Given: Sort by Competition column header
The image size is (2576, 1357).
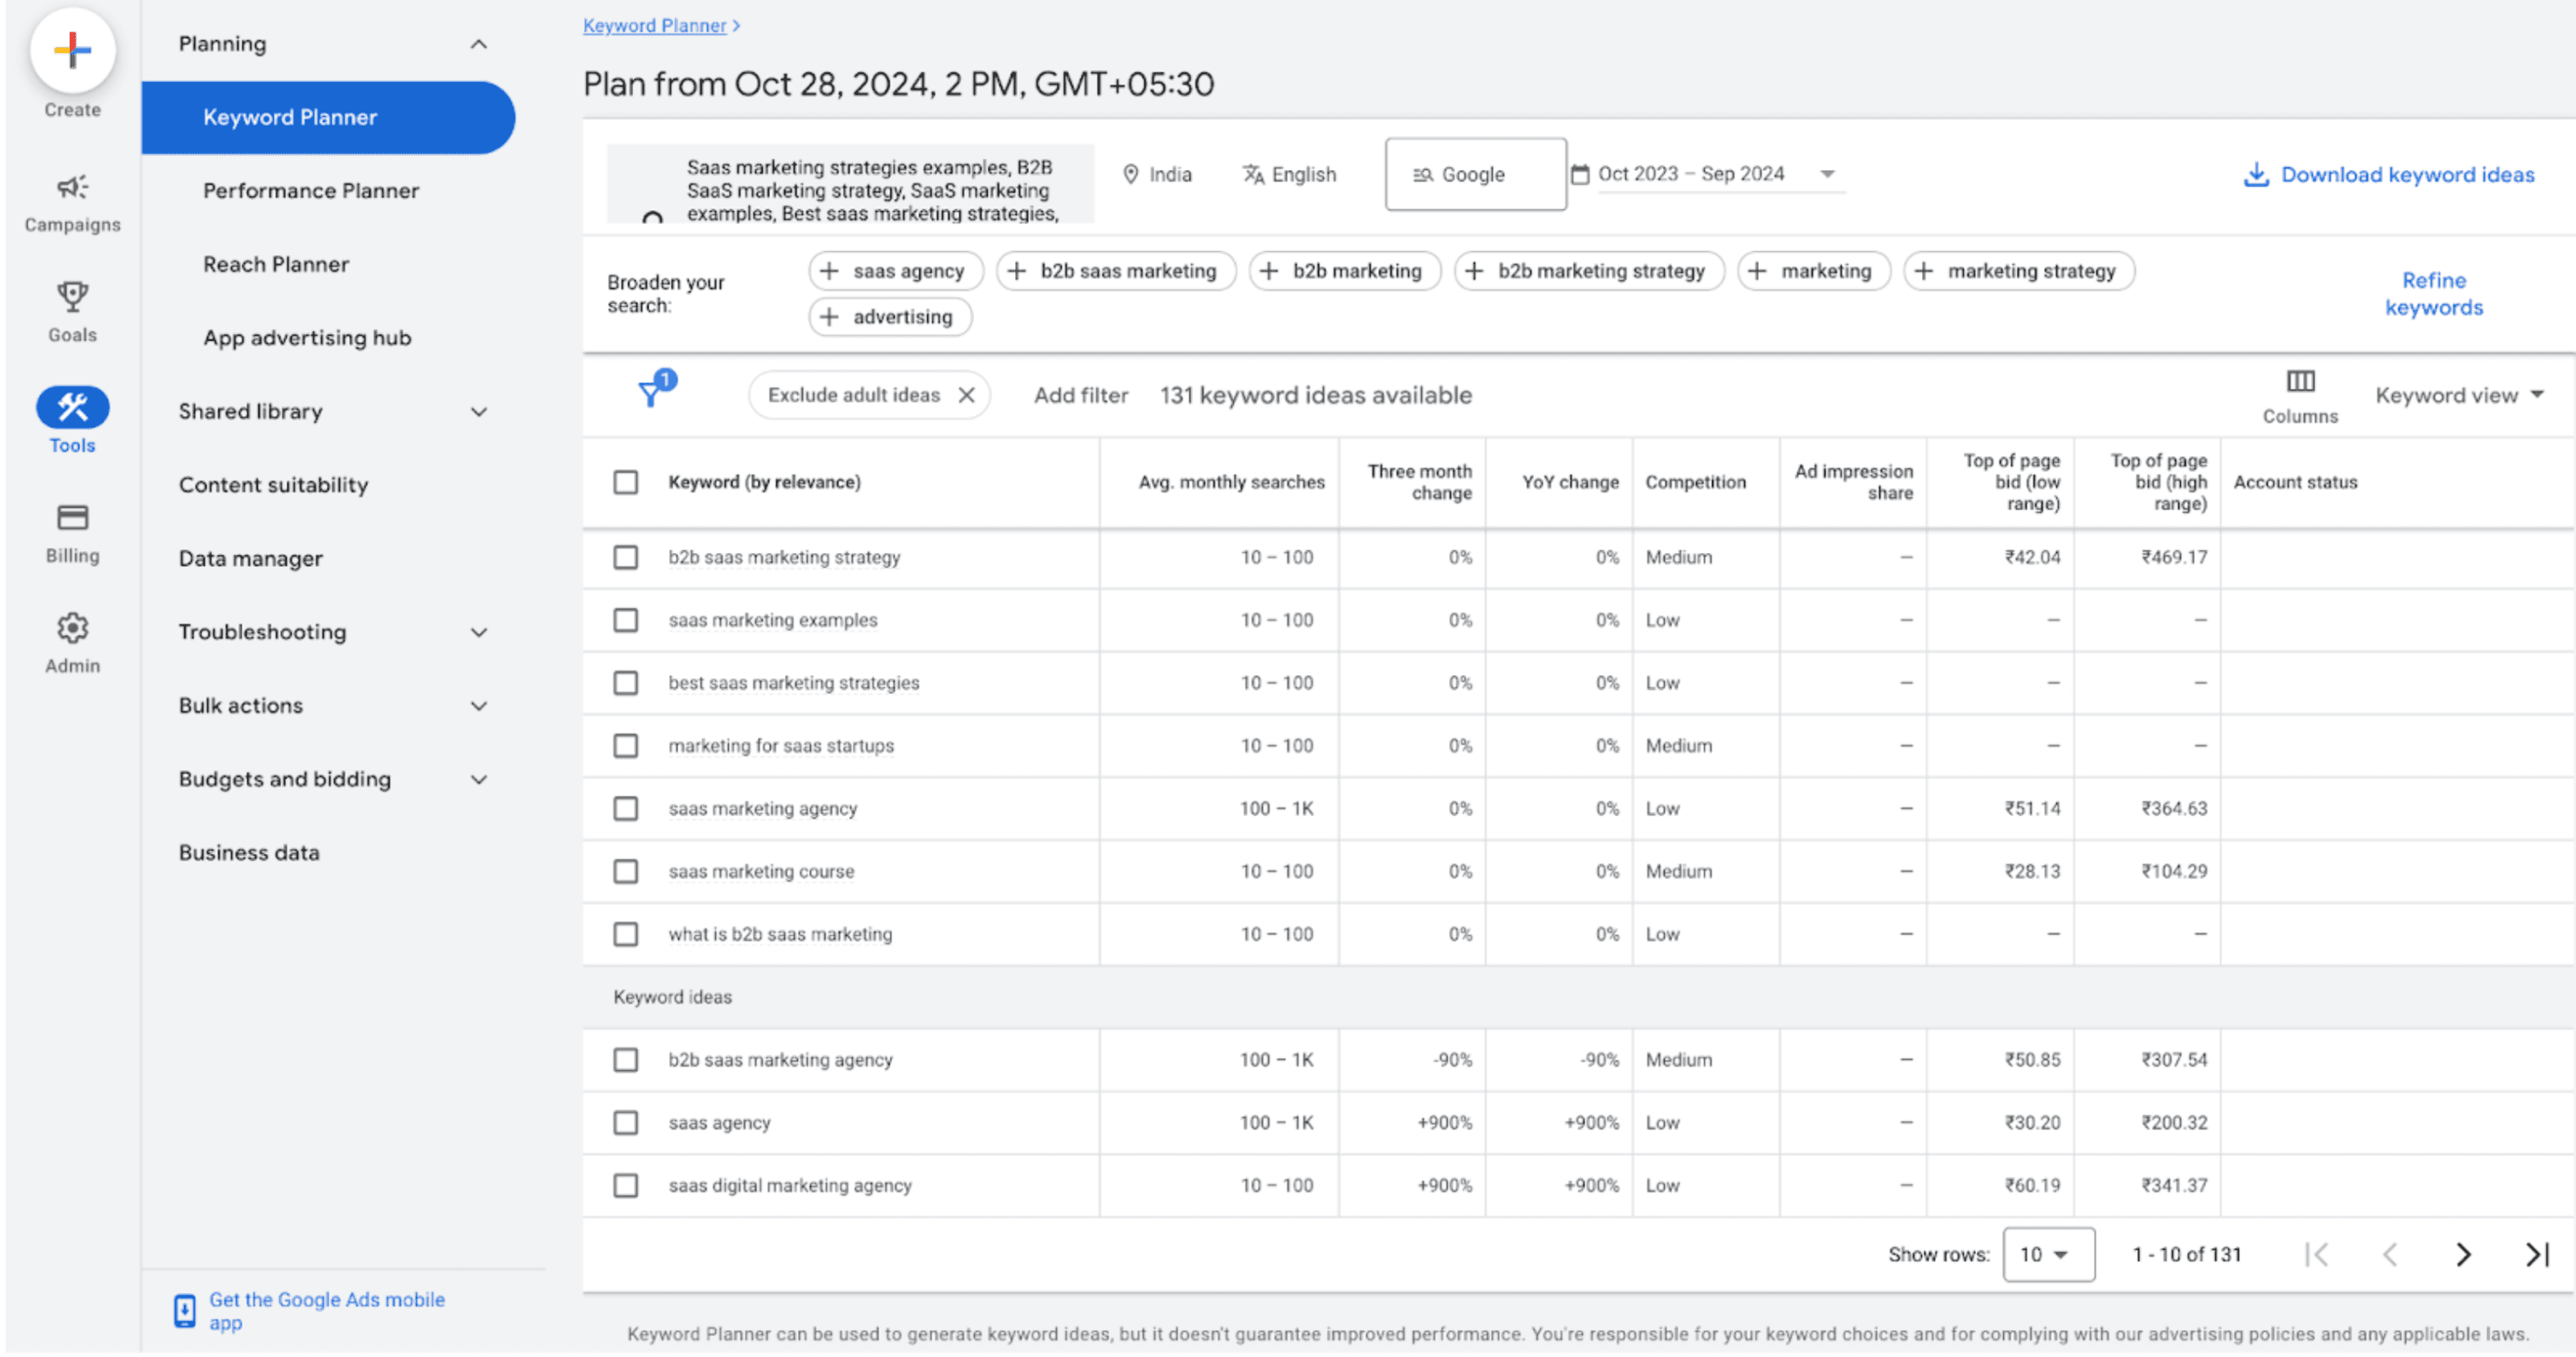Looking at the screenshot, I should click(x=1695, y=482).
